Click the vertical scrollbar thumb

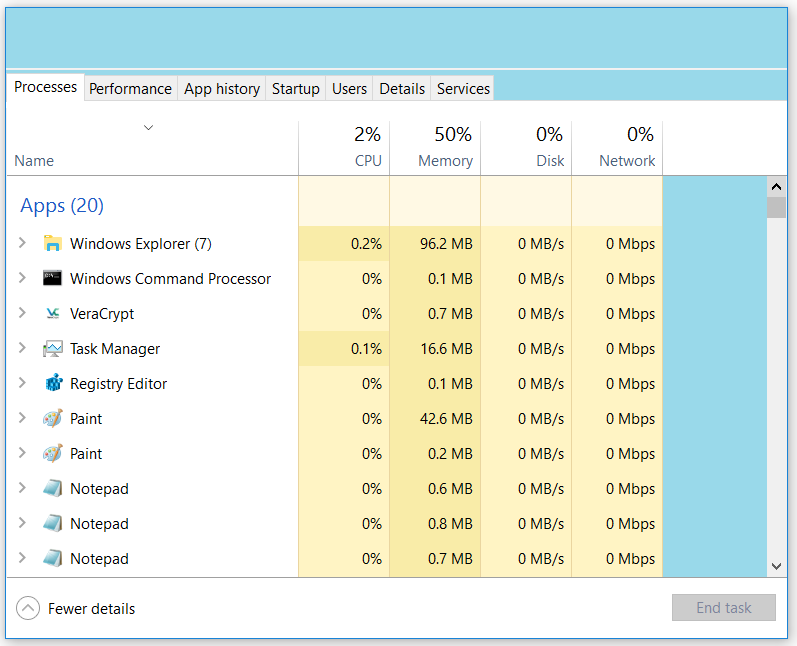(x=776, y=207)
